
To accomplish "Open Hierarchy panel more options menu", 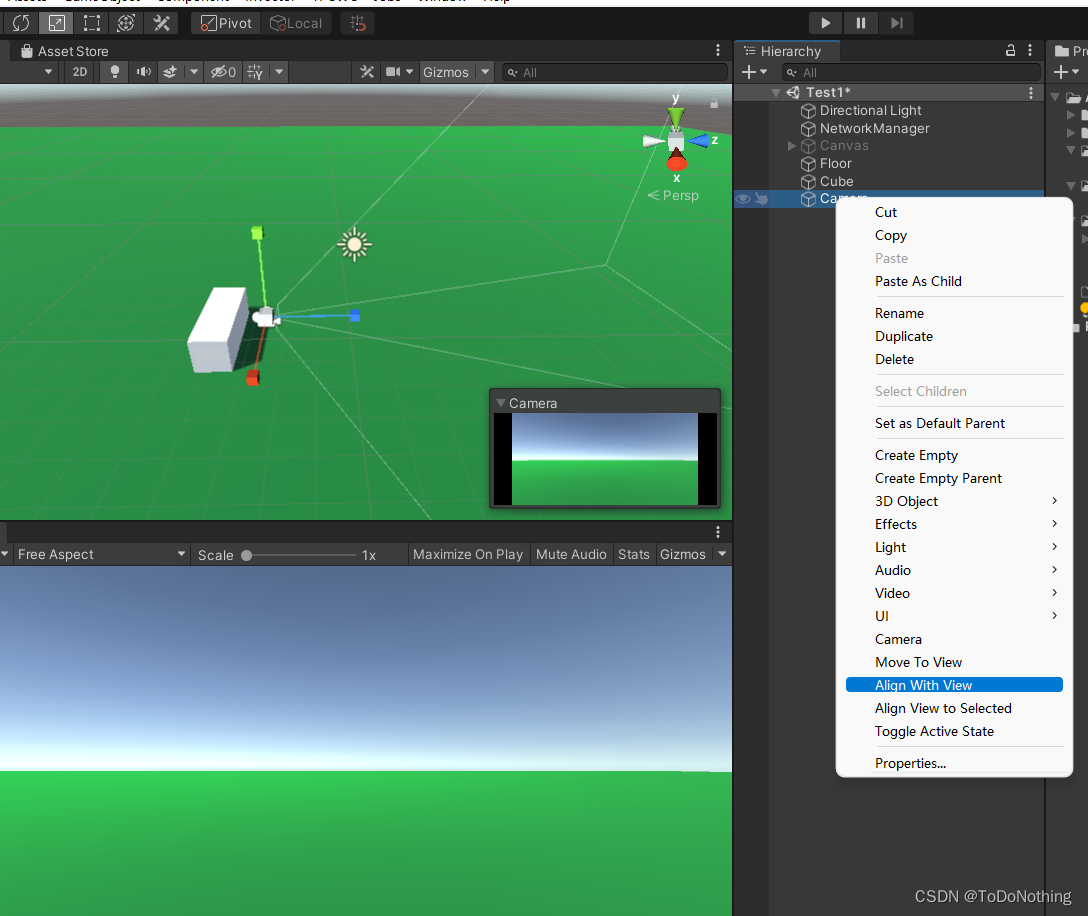I will (x=1030, y=51).
